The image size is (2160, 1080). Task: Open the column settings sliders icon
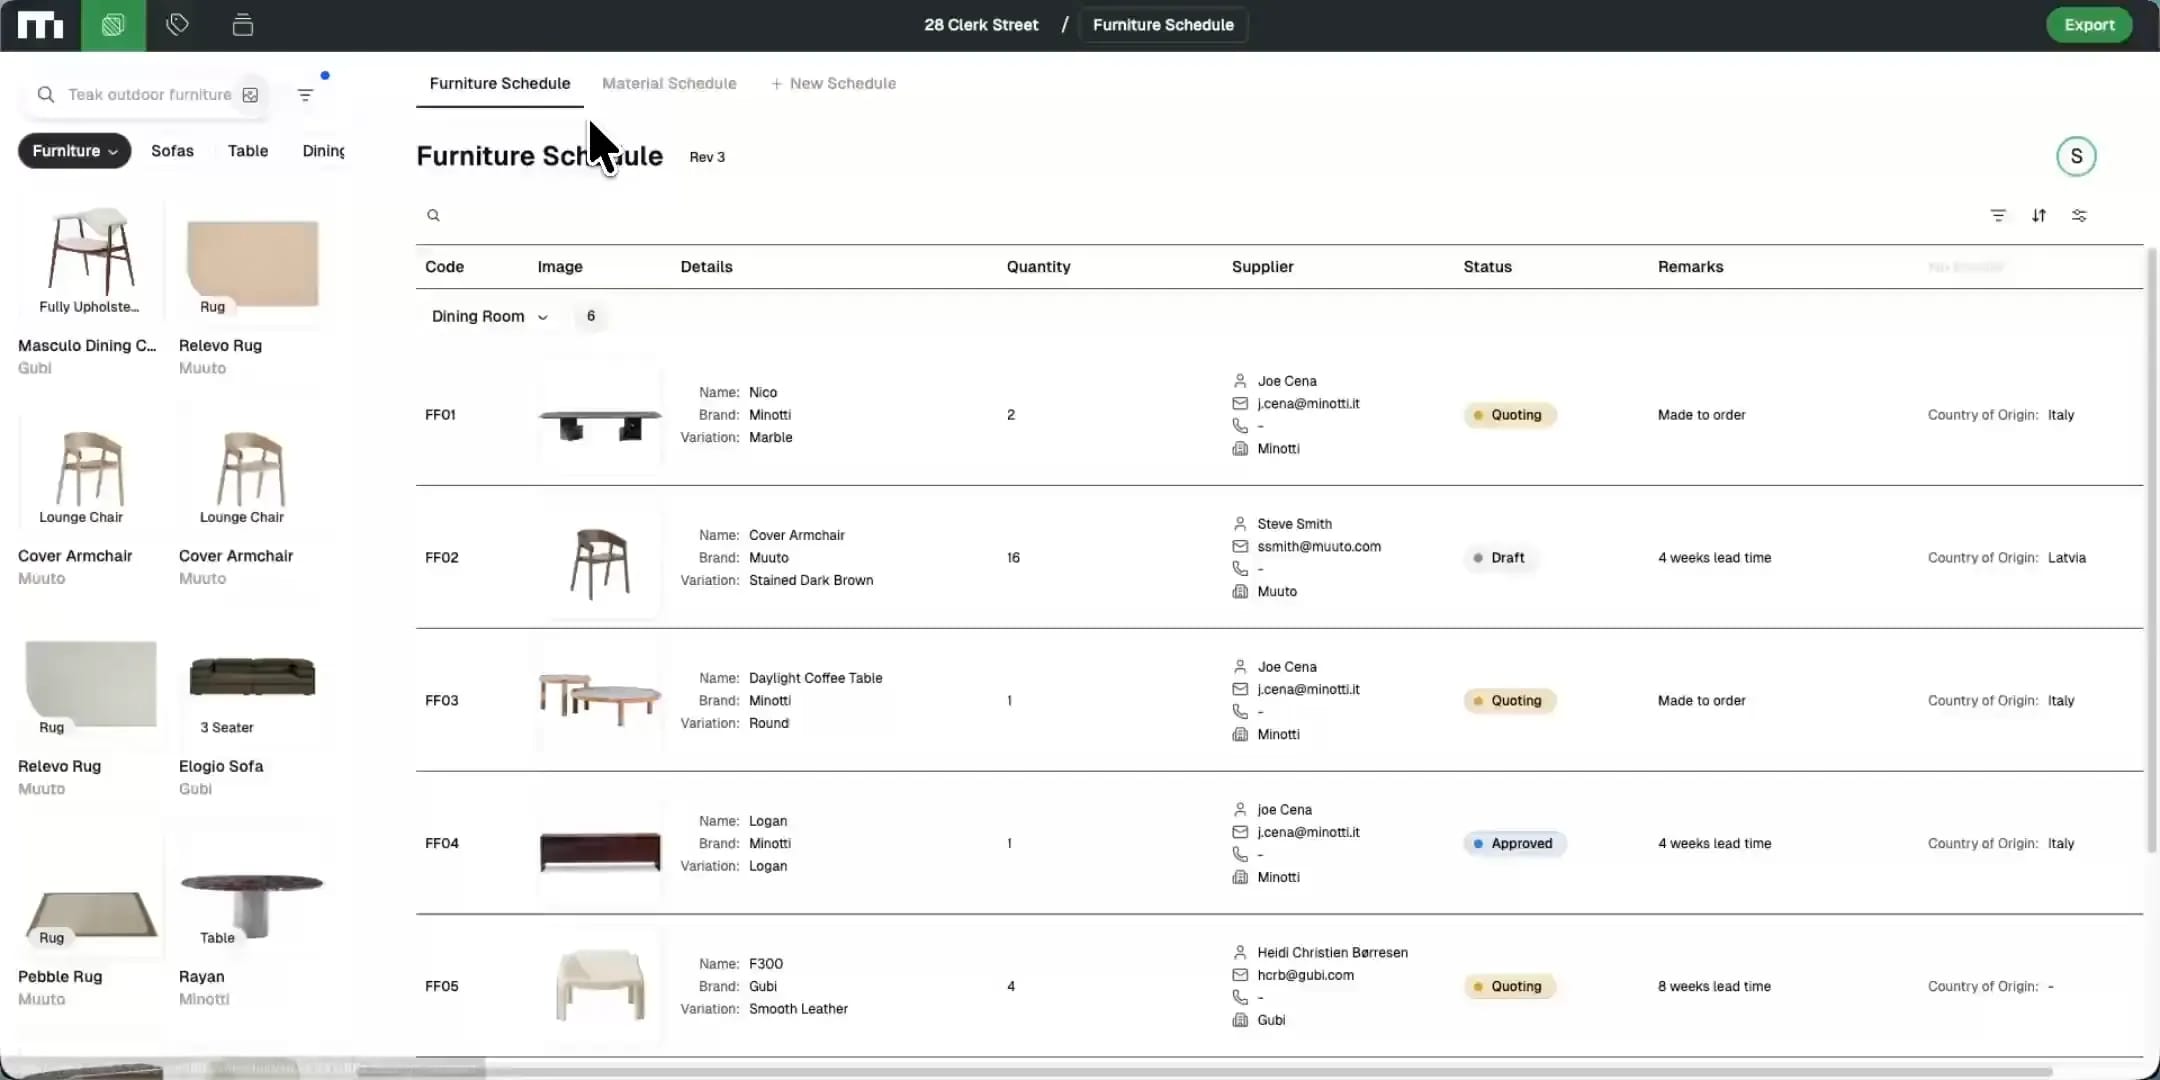2079,215
